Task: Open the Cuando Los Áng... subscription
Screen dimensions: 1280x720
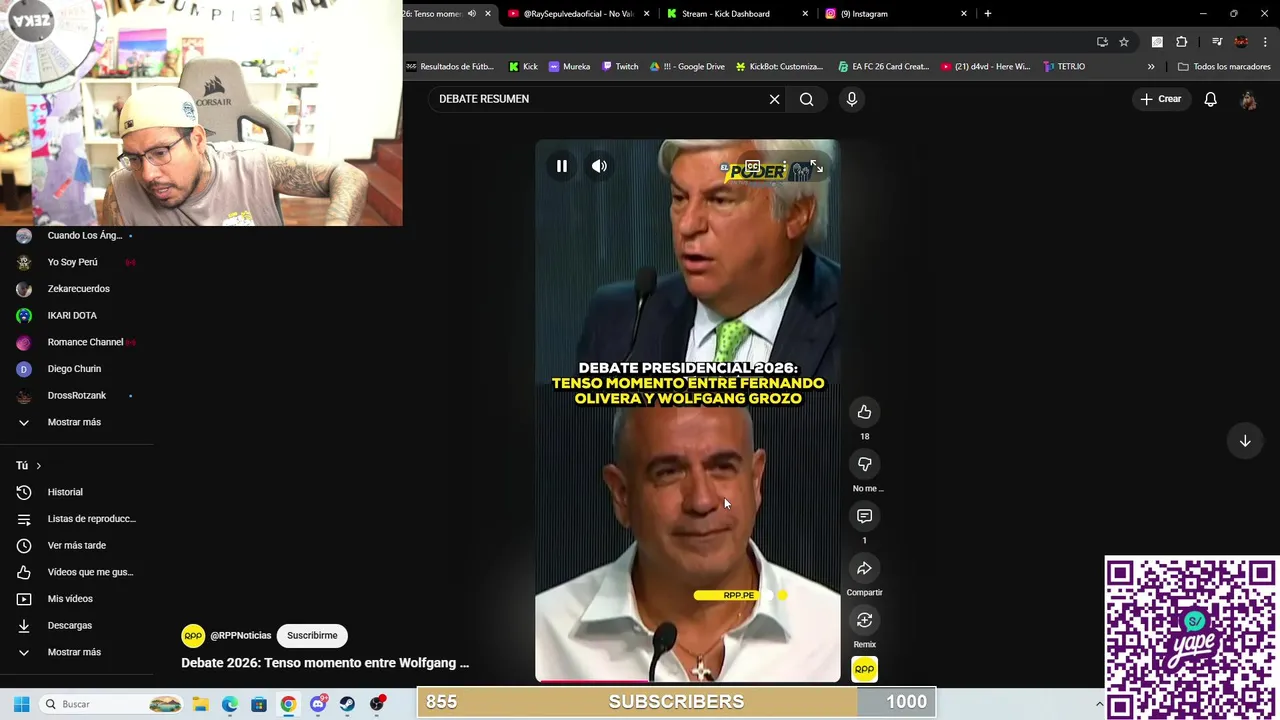Action: [76, 235]
